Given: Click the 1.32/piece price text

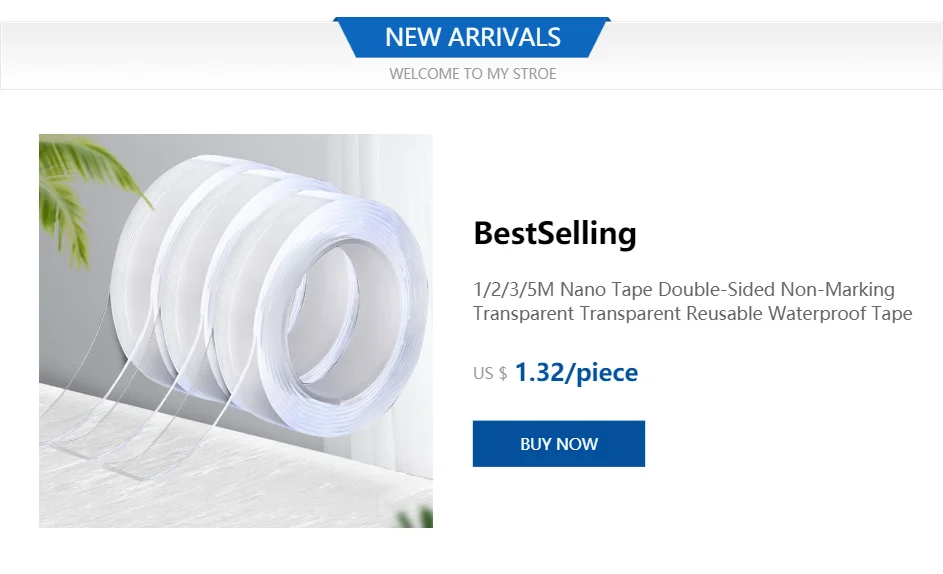Looking at the screenshot, I should [x=576, y=372].
